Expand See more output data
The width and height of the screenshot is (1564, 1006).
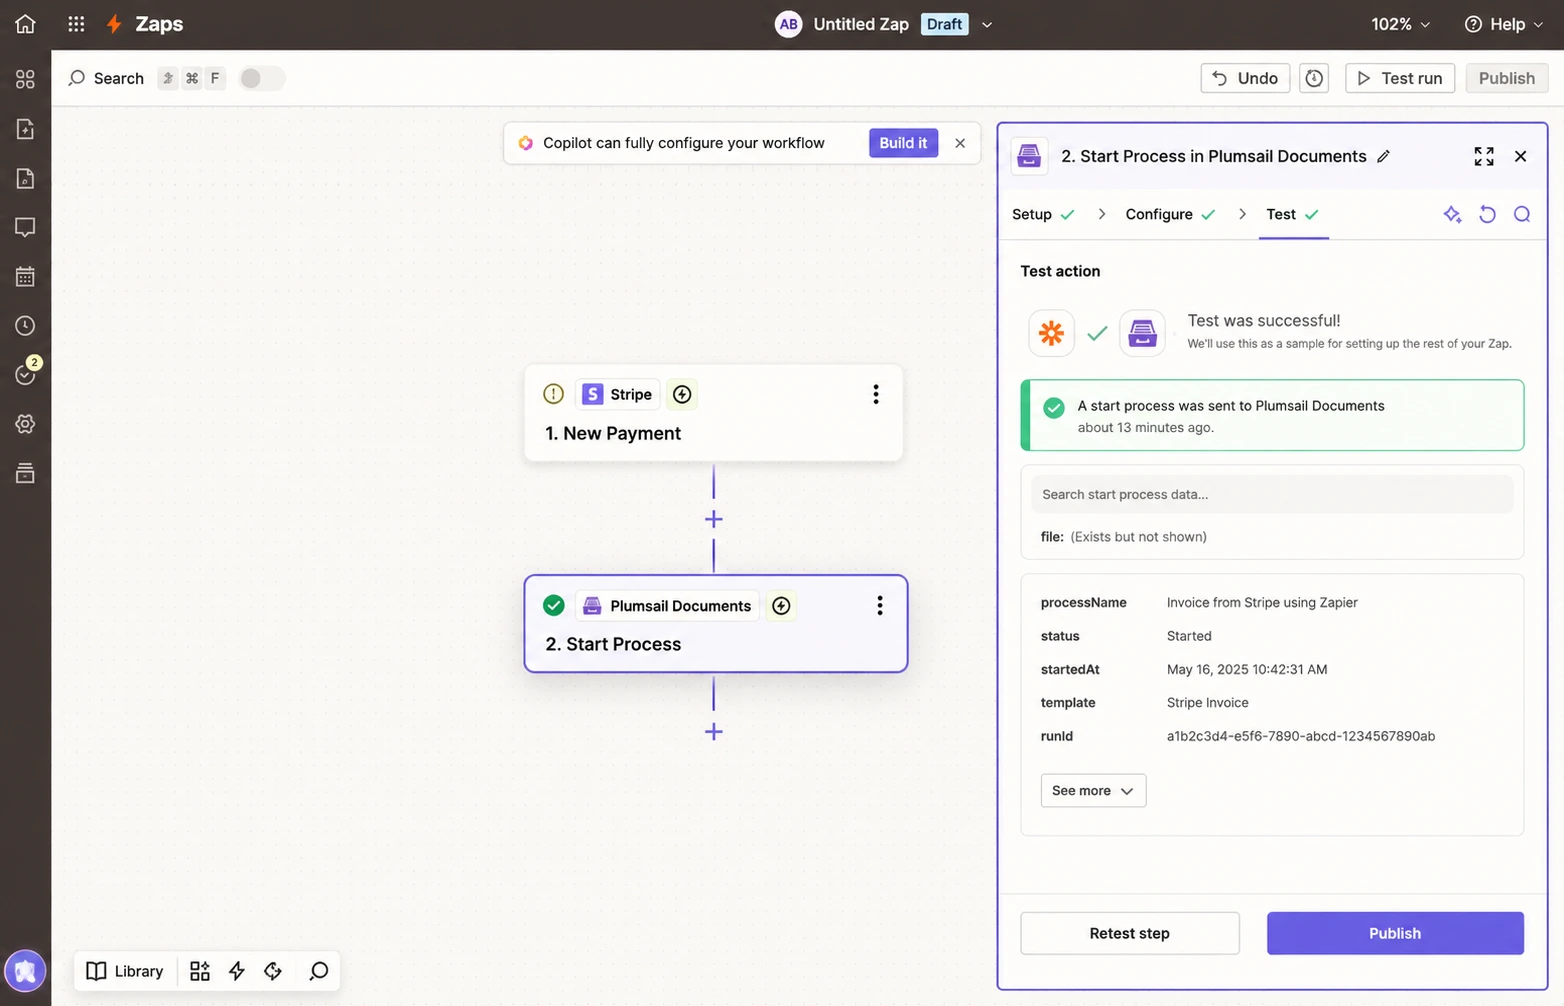pyautogui.click(x=1093, y=791)
